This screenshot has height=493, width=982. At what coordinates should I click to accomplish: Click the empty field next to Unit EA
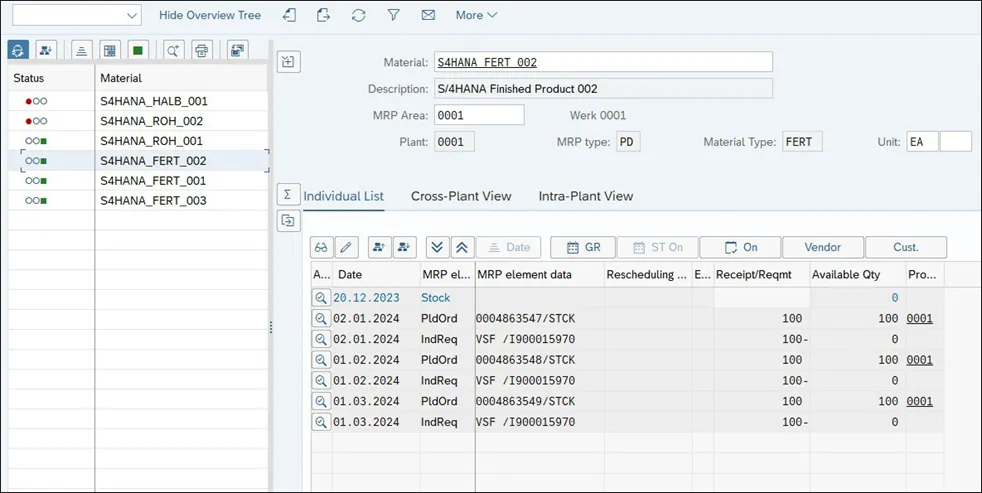[955, 142]
